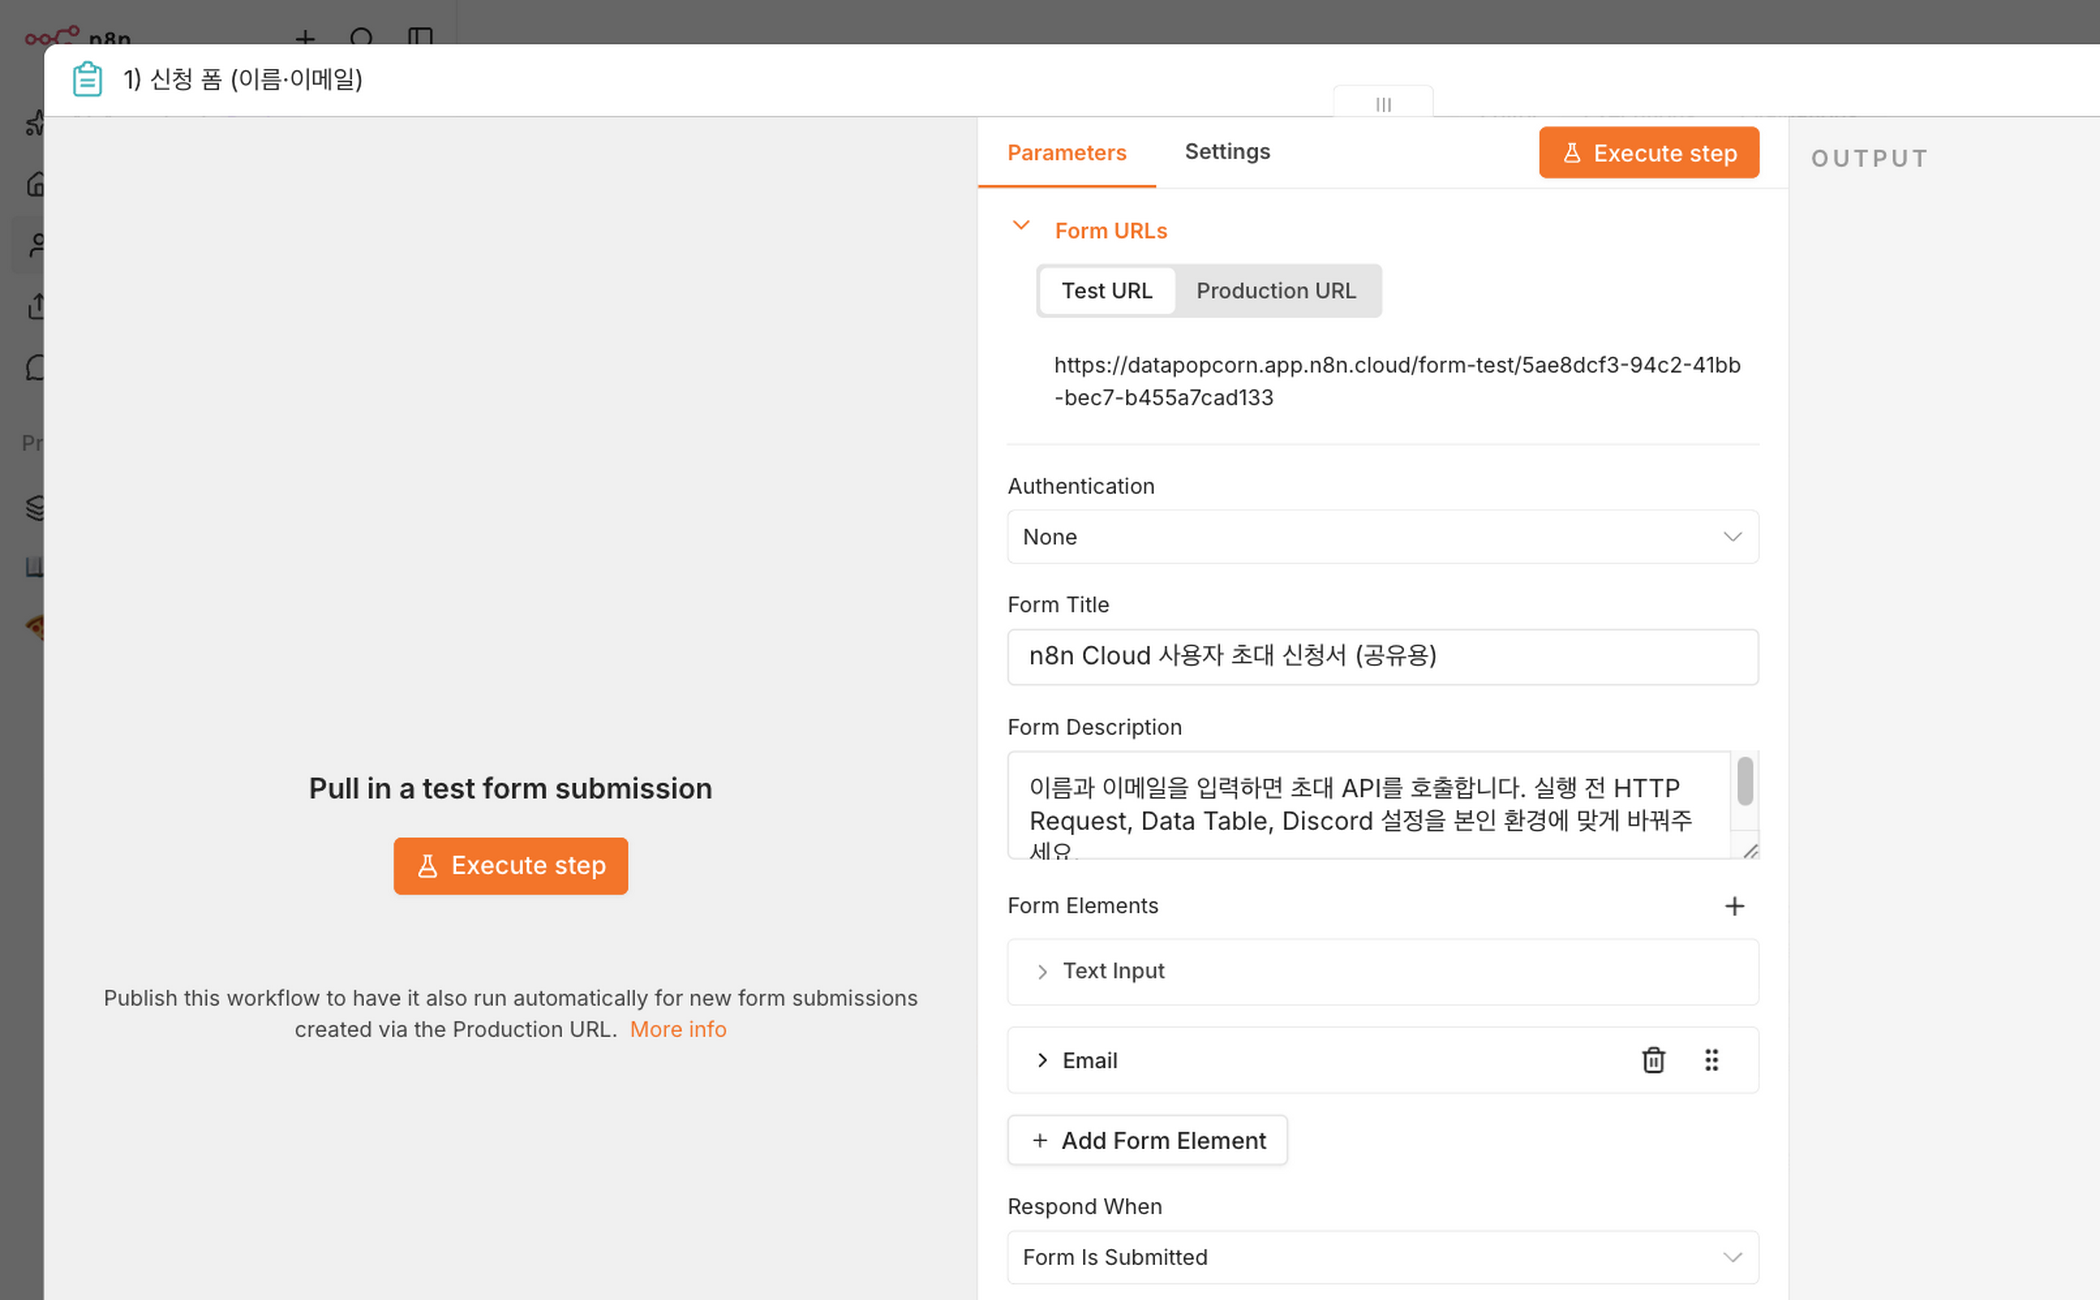Switch to the Settings tab
The height and width of the screenshot is (1300, 2100).
[1227, 151]
